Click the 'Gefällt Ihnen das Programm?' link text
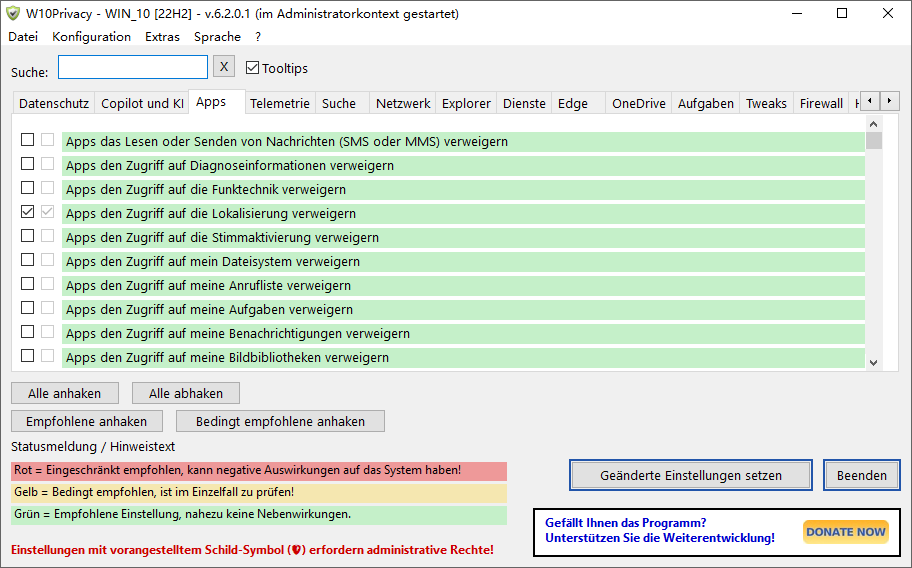912x568 pixels. tap(625, 523)
